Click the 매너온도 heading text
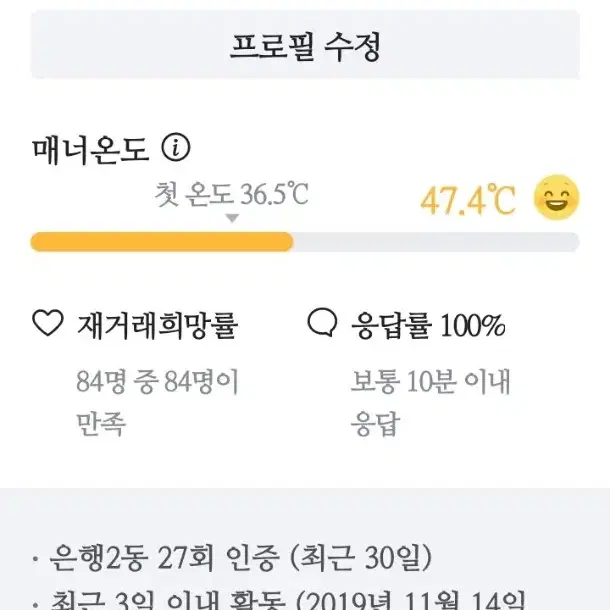Screen dimensions: 610x610 pyautogui.click(x=91, y=149)
